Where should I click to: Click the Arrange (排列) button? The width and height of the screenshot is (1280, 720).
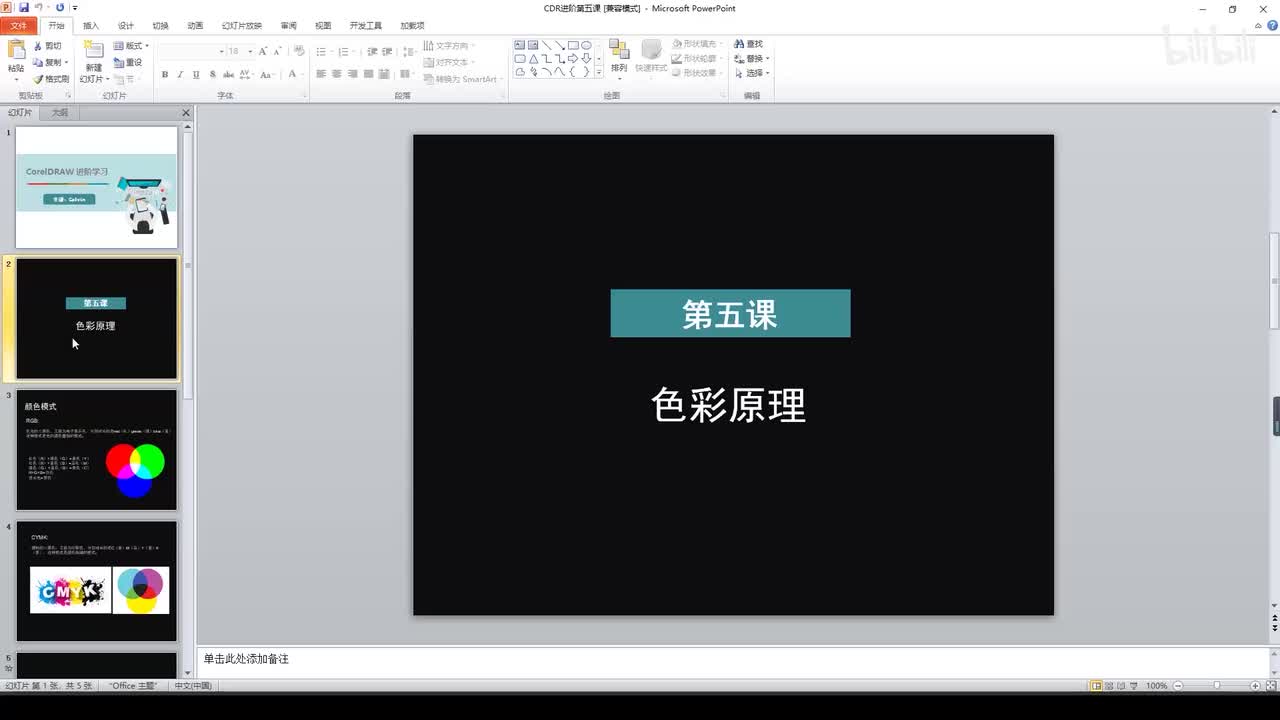tap(619, 58)
